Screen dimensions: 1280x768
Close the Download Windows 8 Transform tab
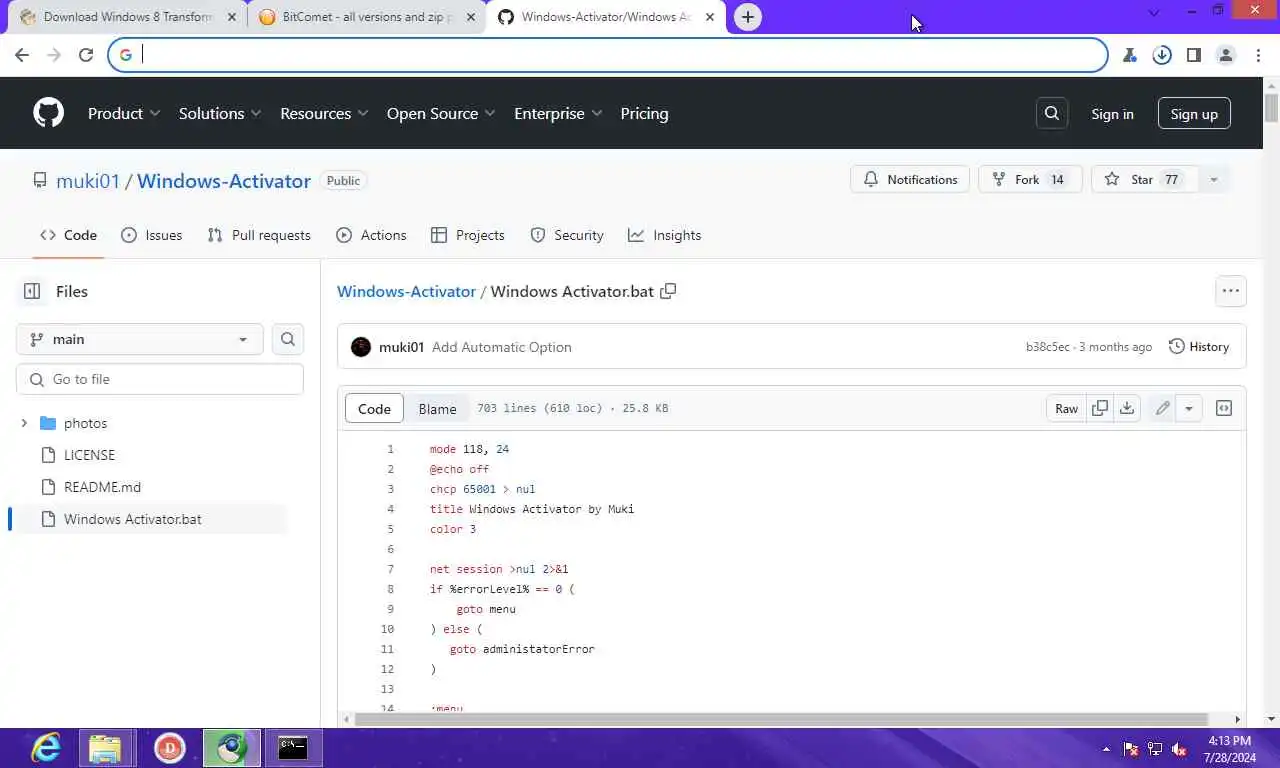click(232, 17)
